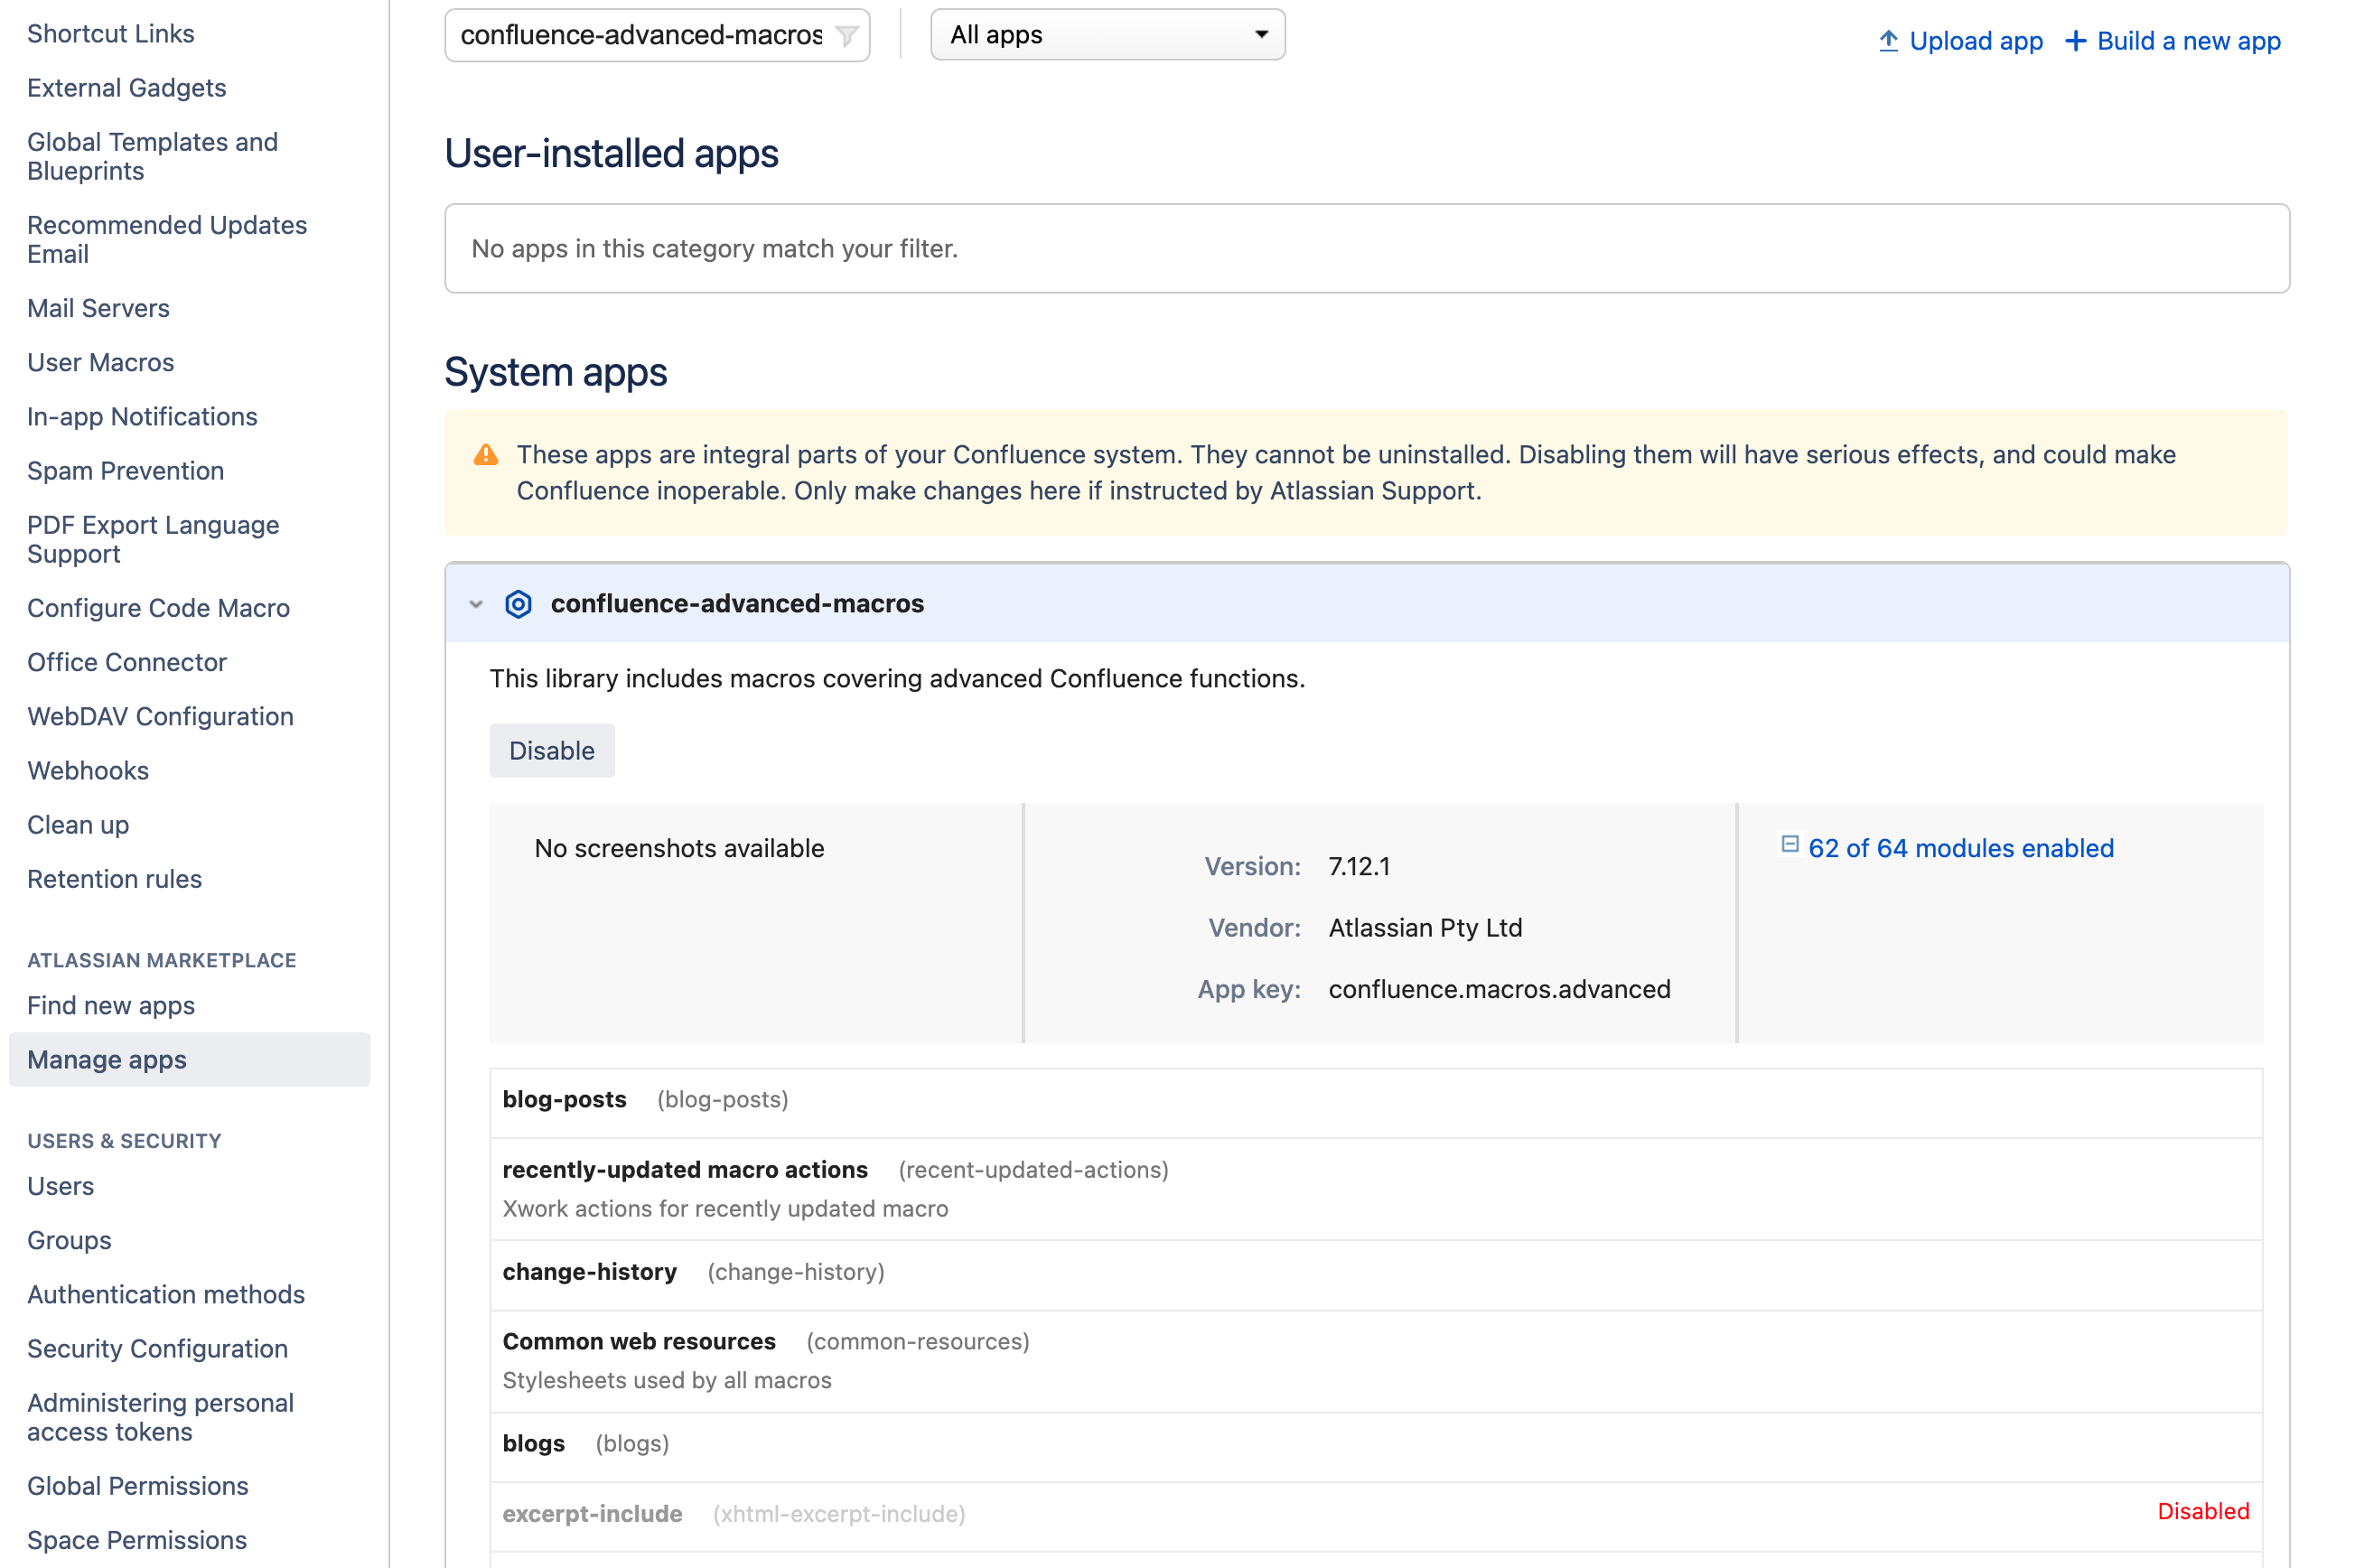This screenshot has width=2355, height=1568.
Task: Click the upload arrow icon
Action: click(1887, 41)
